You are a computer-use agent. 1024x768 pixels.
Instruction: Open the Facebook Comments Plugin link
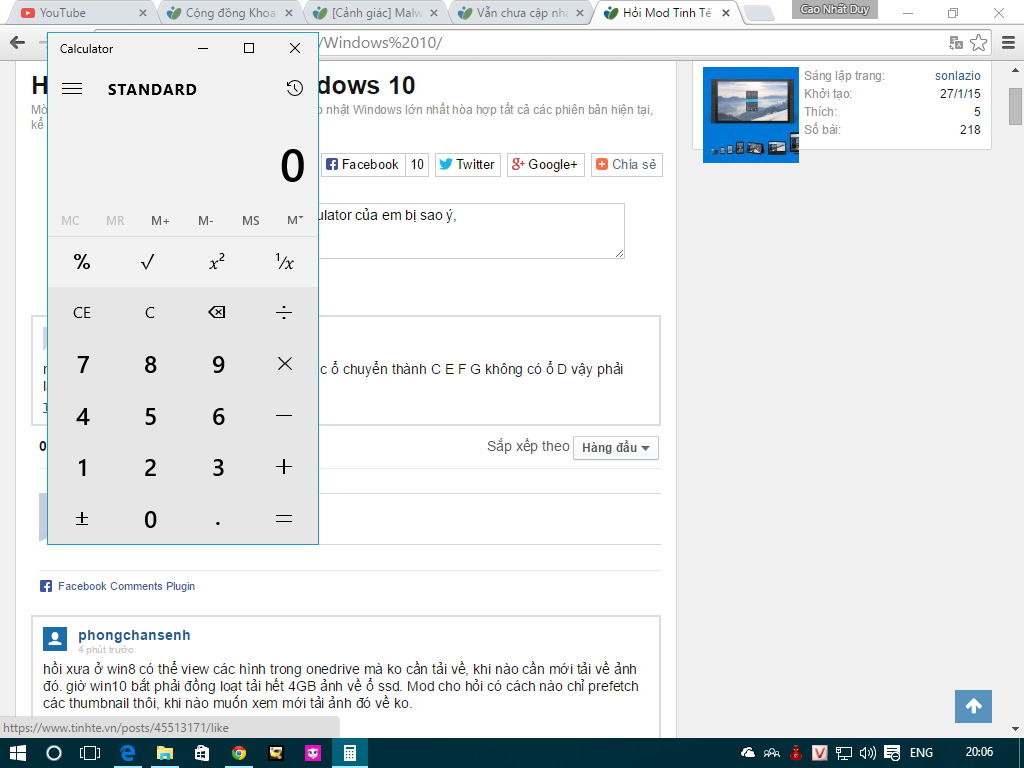point(126,586)
